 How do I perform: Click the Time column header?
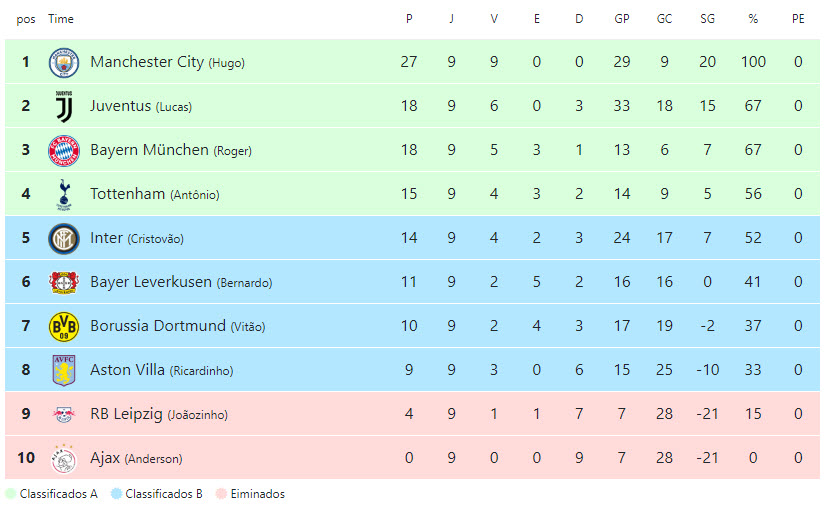[61, 19]
